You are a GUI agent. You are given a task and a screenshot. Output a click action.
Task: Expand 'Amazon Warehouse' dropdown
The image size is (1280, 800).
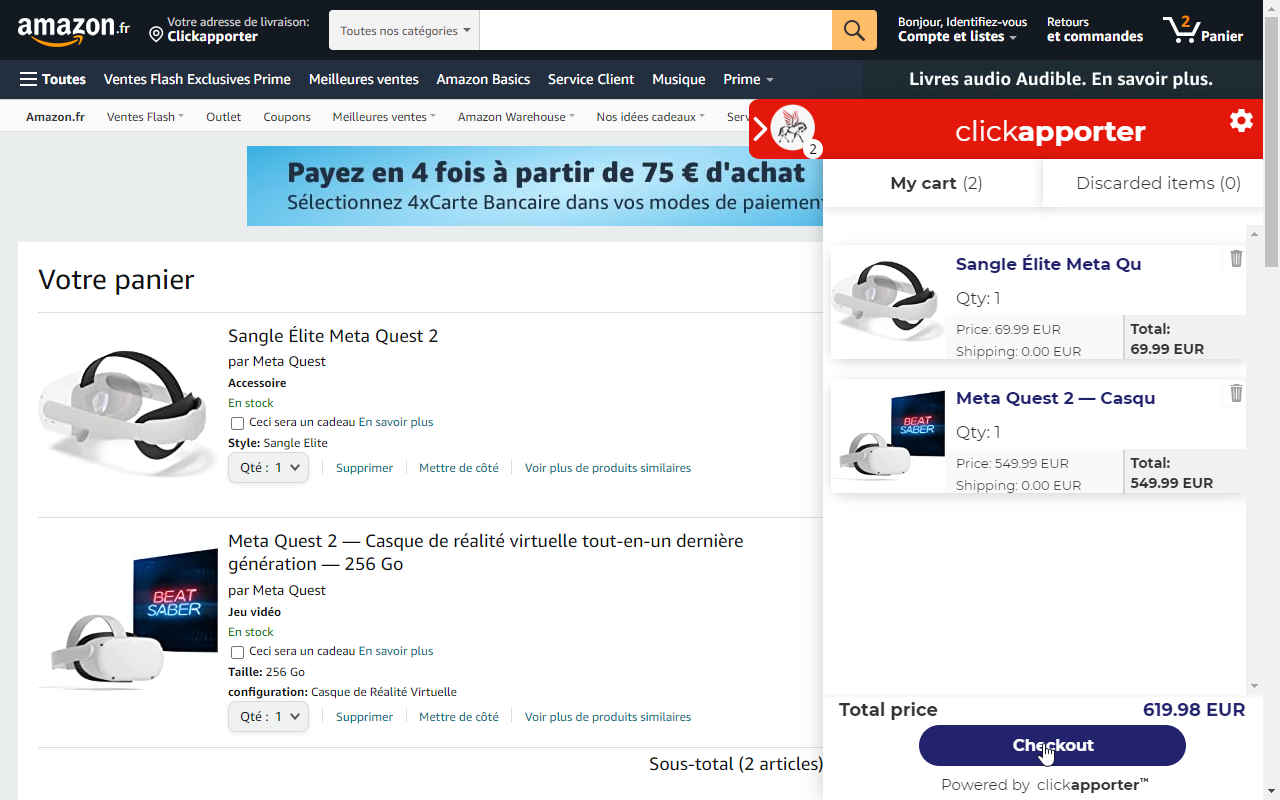tap(516, 117)
